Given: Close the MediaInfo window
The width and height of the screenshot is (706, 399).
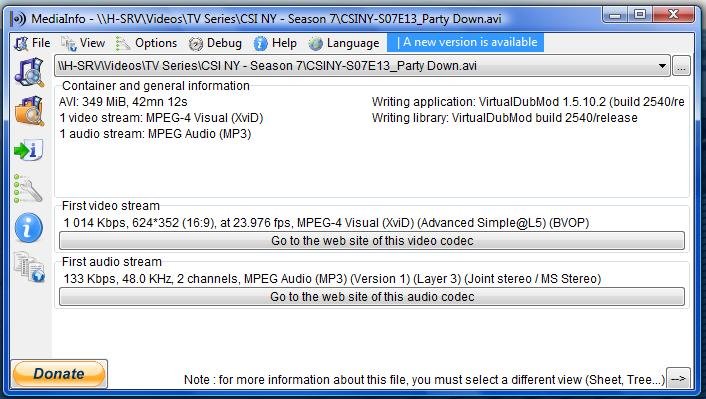Looking at the screenshot, I should point(673,14).
